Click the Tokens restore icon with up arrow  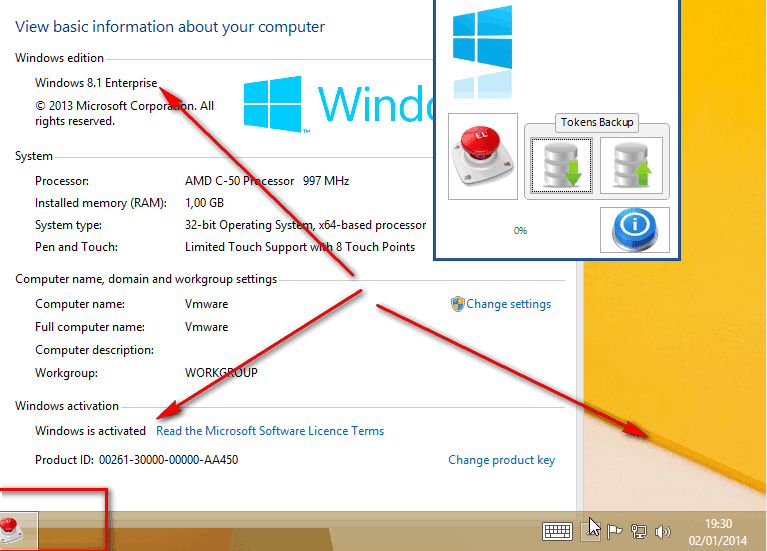click(631, 165)
